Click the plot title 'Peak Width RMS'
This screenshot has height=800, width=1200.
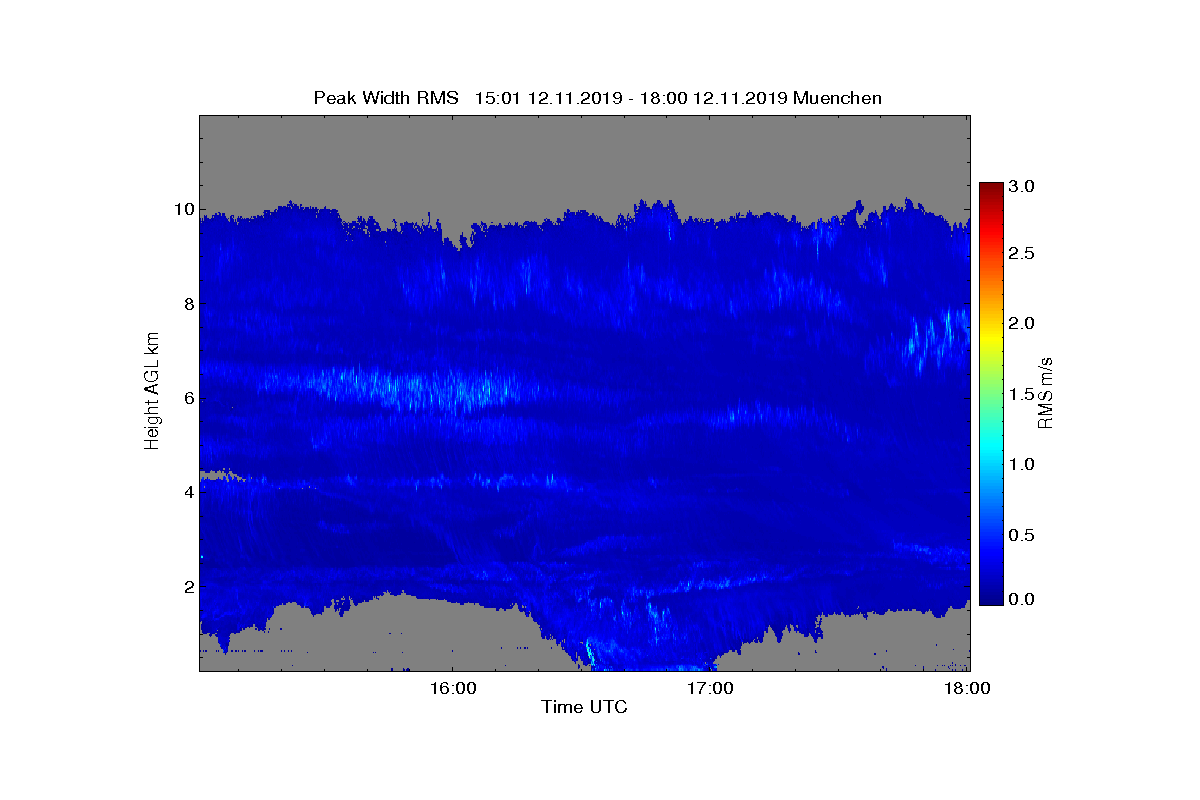[386, 98]
